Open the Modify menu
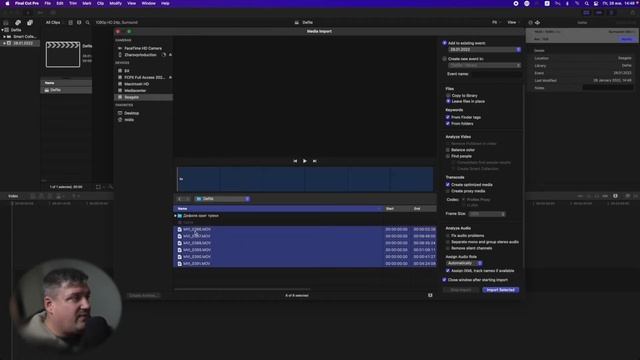 point(116,3)
